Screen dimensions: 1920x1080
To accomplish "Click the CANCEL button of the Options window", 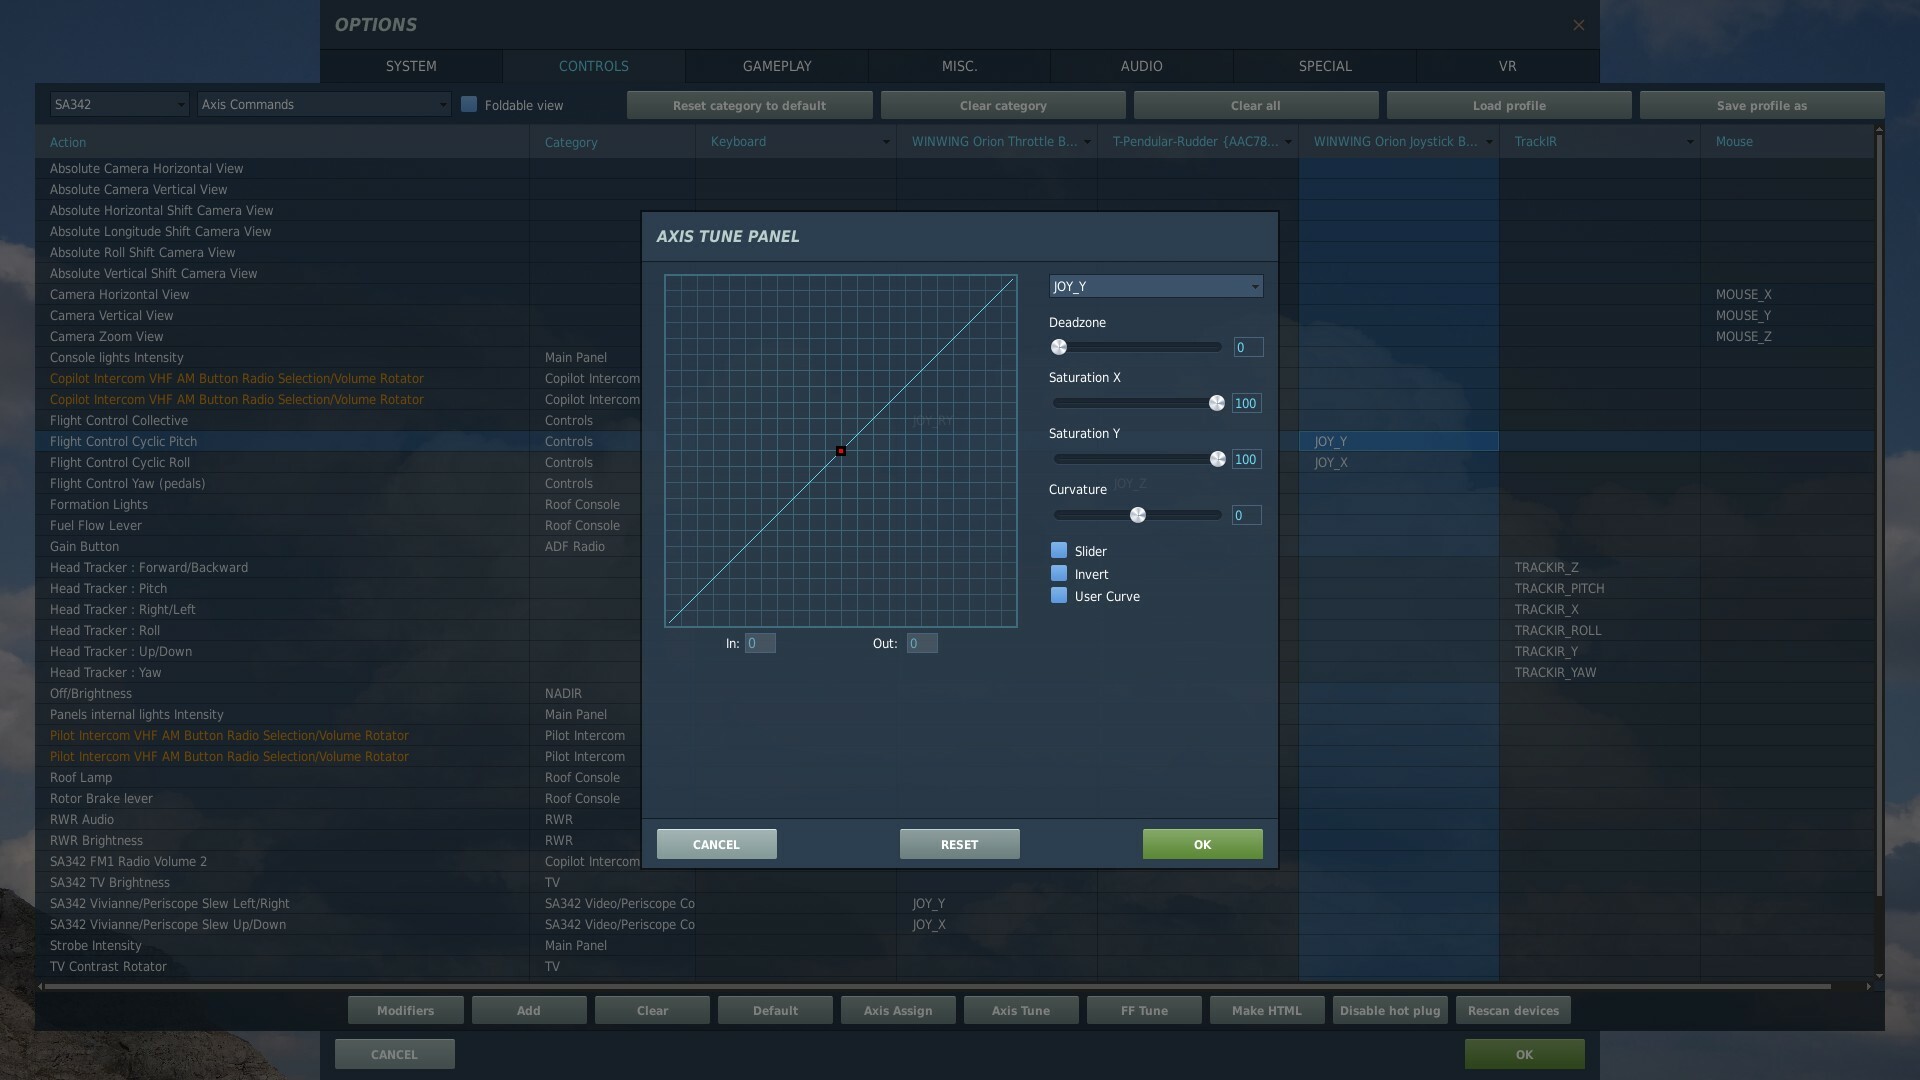I will (x=394, y=1054).
